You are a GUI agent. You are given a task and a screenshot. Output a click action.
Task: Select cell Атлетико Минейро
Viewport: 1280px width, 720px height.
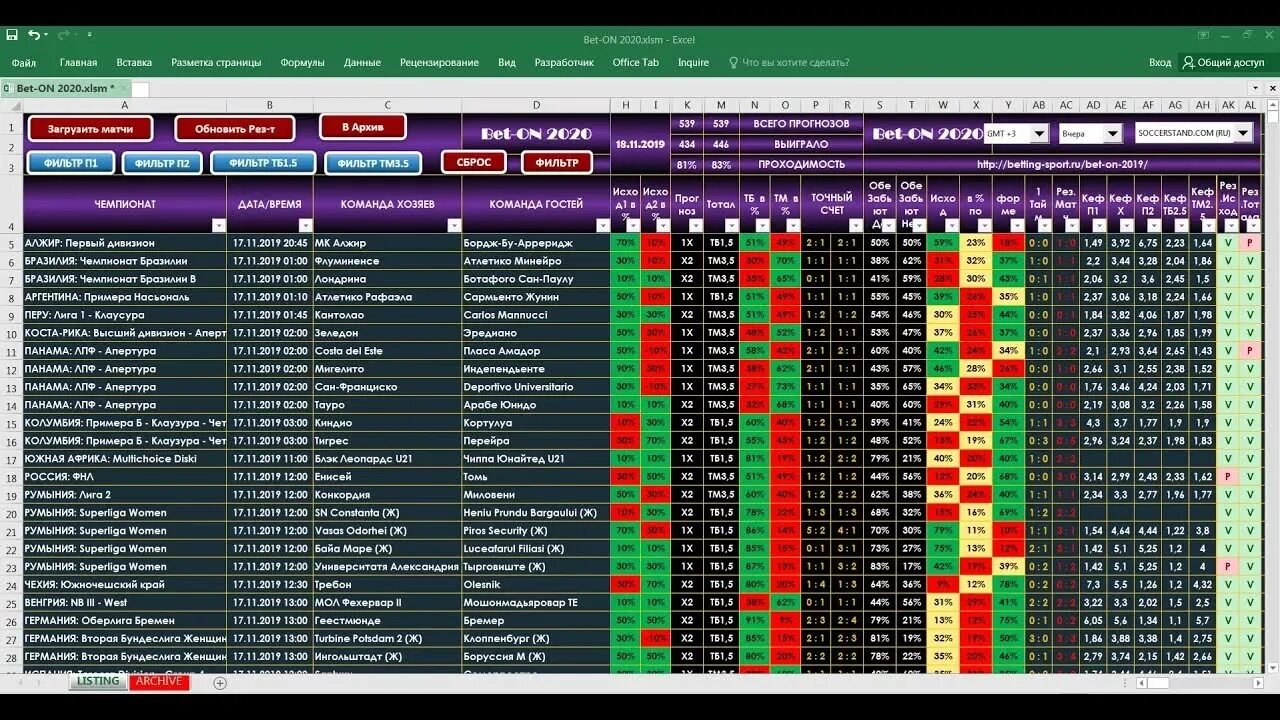pyautogui.click(x=536, y=261)
